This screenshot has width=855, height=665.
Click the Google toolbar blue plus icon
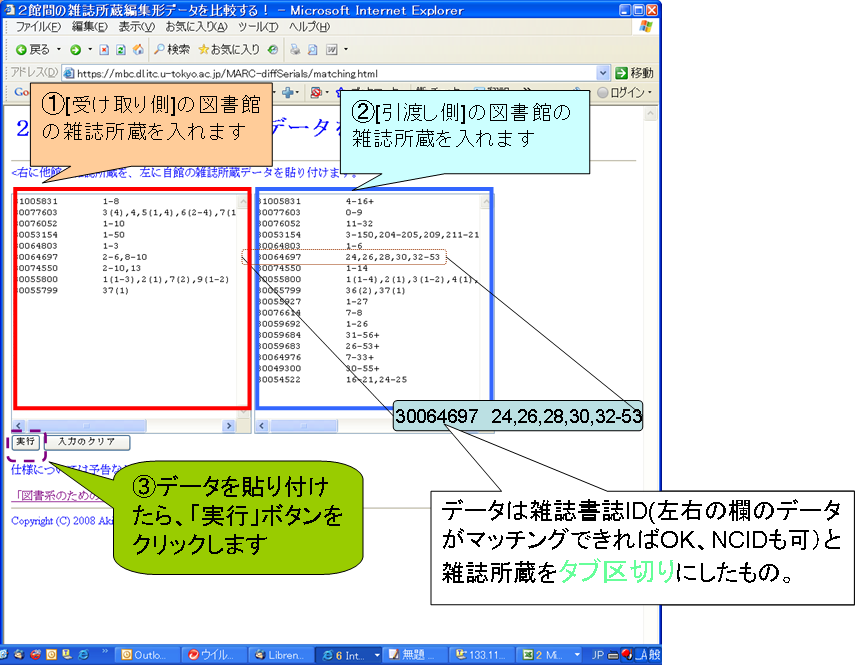(x=287, y=93)
